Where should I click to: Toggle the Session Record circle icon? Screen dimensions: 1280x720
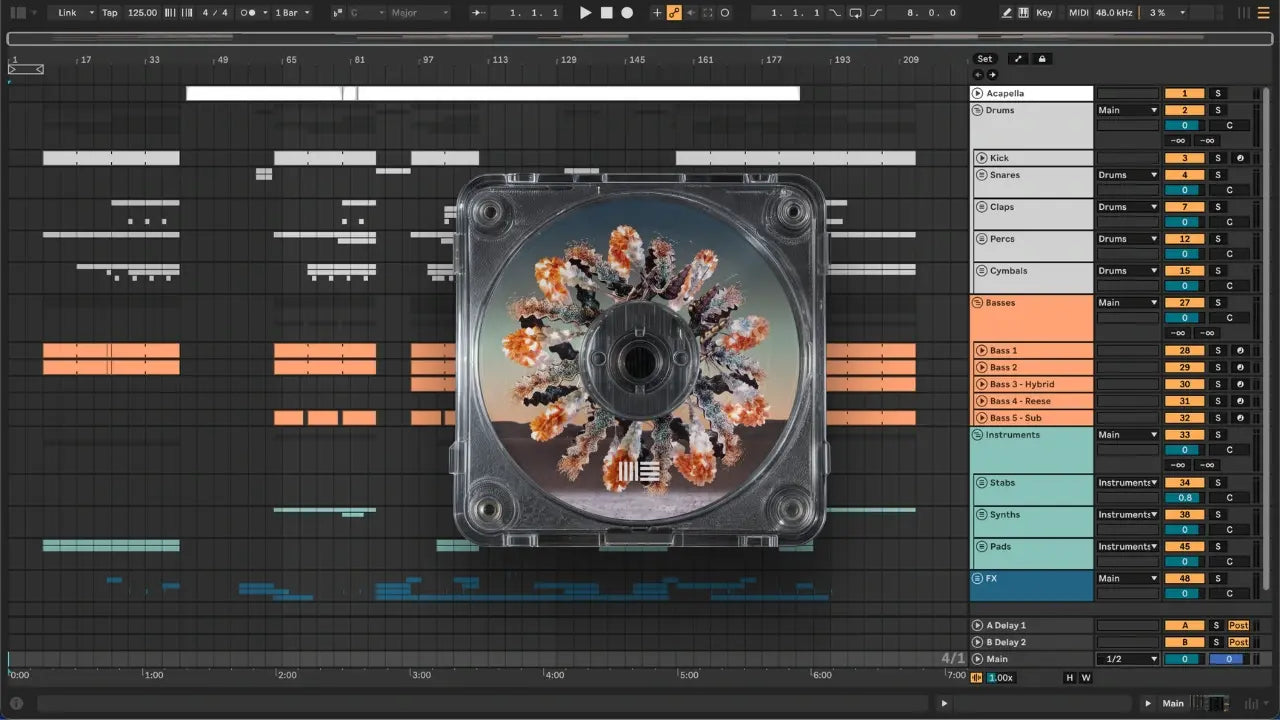725,13
